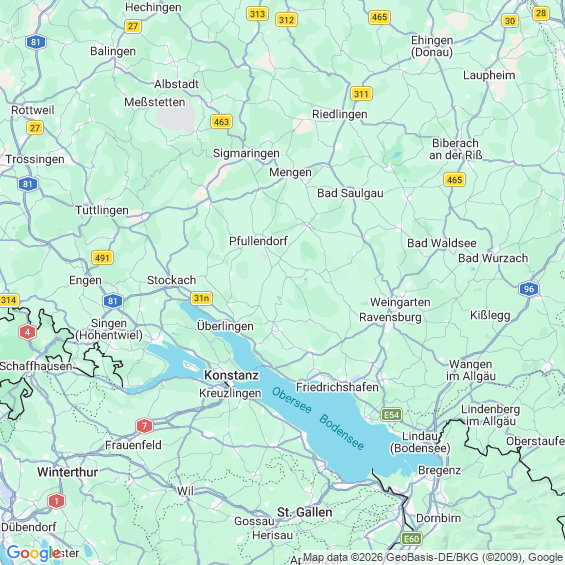Click the E54 road marker near Friedrichshafen
This screenshot has width=565, height=565.
click(391, 415)
